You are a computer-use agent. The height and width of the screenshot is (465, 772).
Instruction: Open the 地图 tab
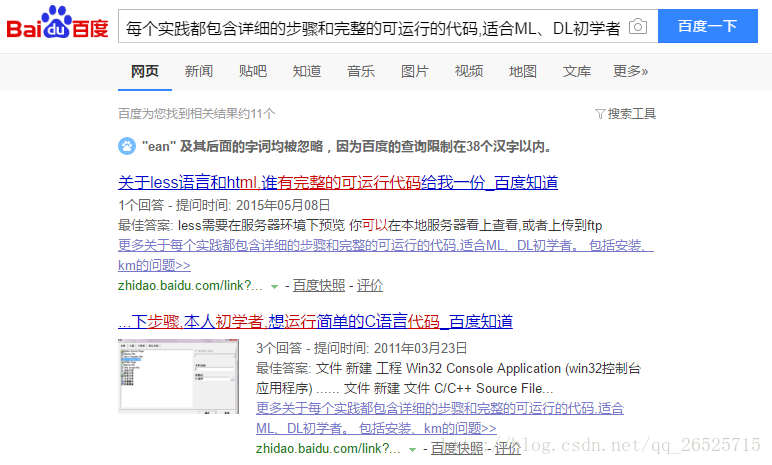coord(523,71)
